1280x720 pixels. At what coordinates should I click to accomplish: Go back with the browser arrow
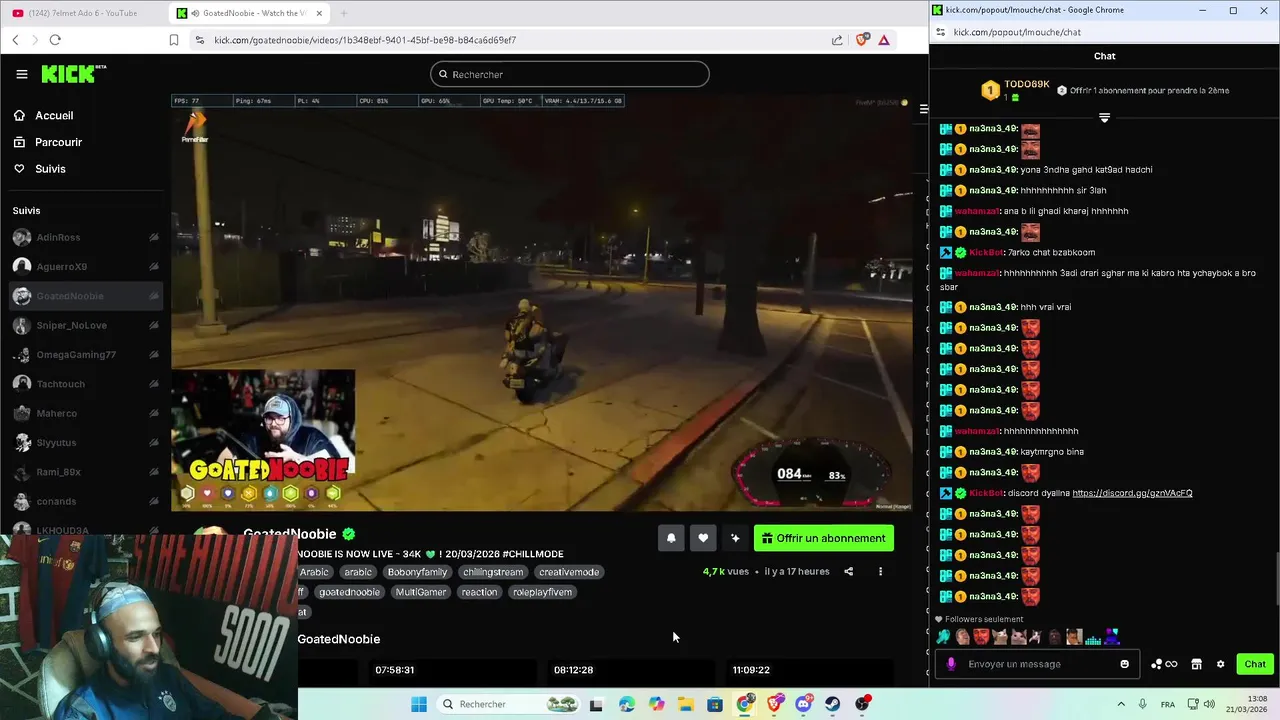point(15,40)
